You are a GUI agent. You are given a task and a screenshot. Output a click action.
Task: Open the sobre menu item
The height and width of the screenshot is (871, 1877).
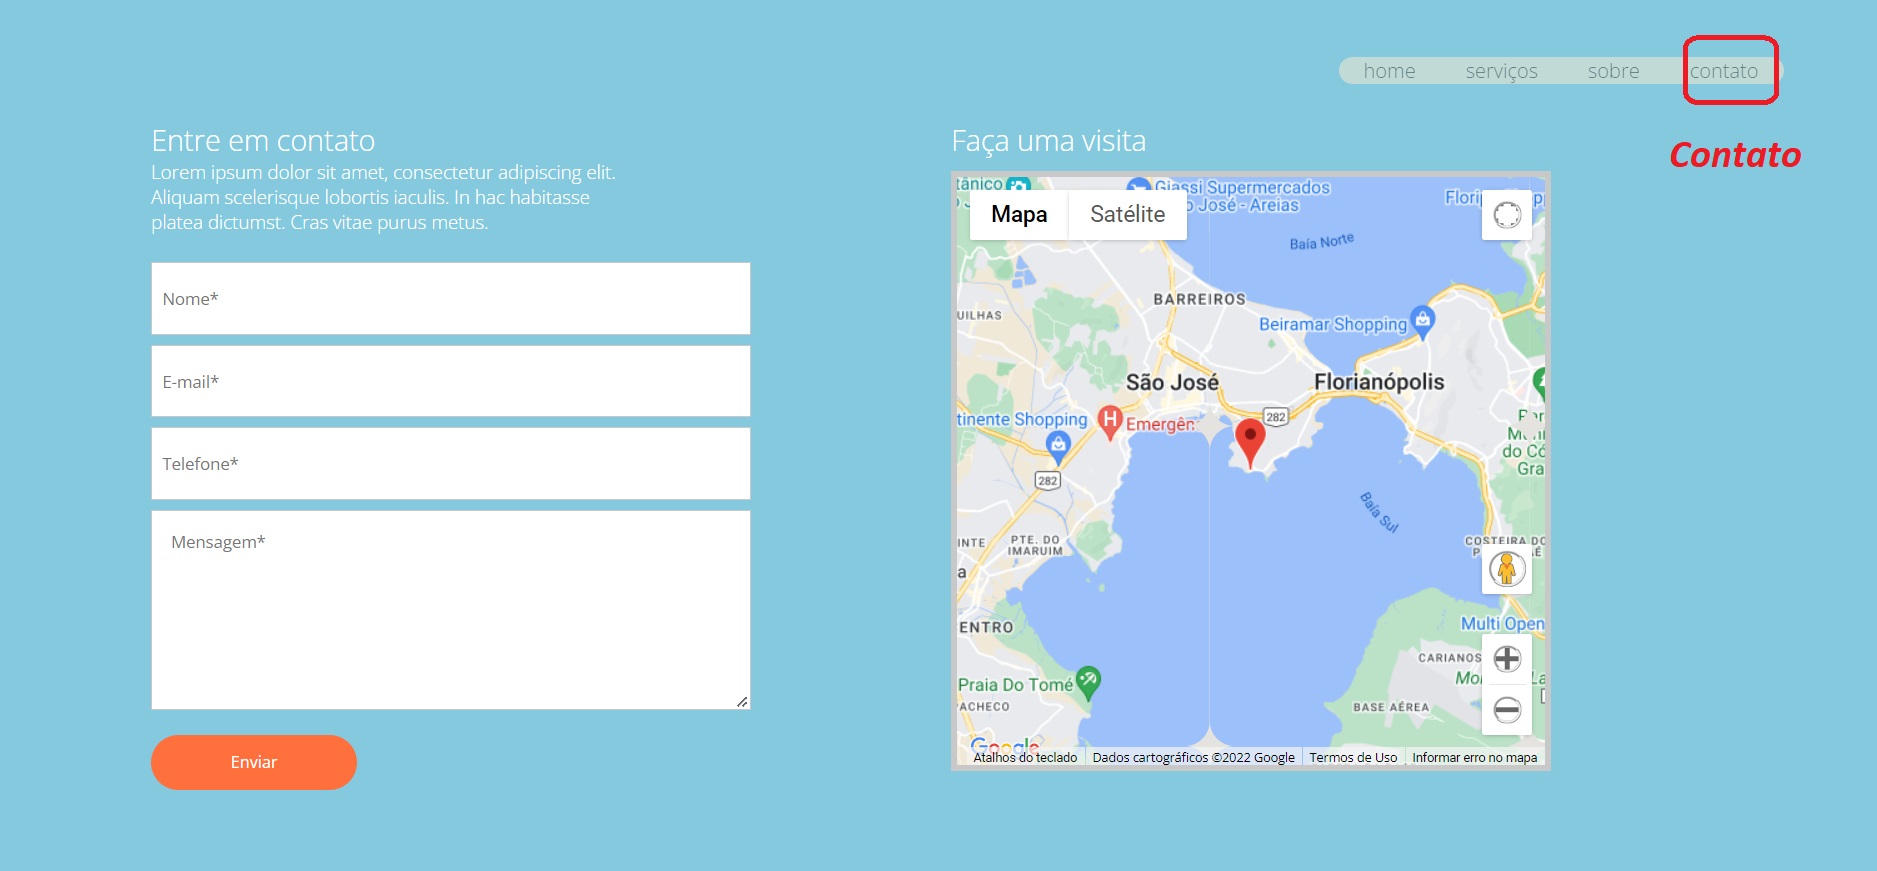click(1613, 71)
